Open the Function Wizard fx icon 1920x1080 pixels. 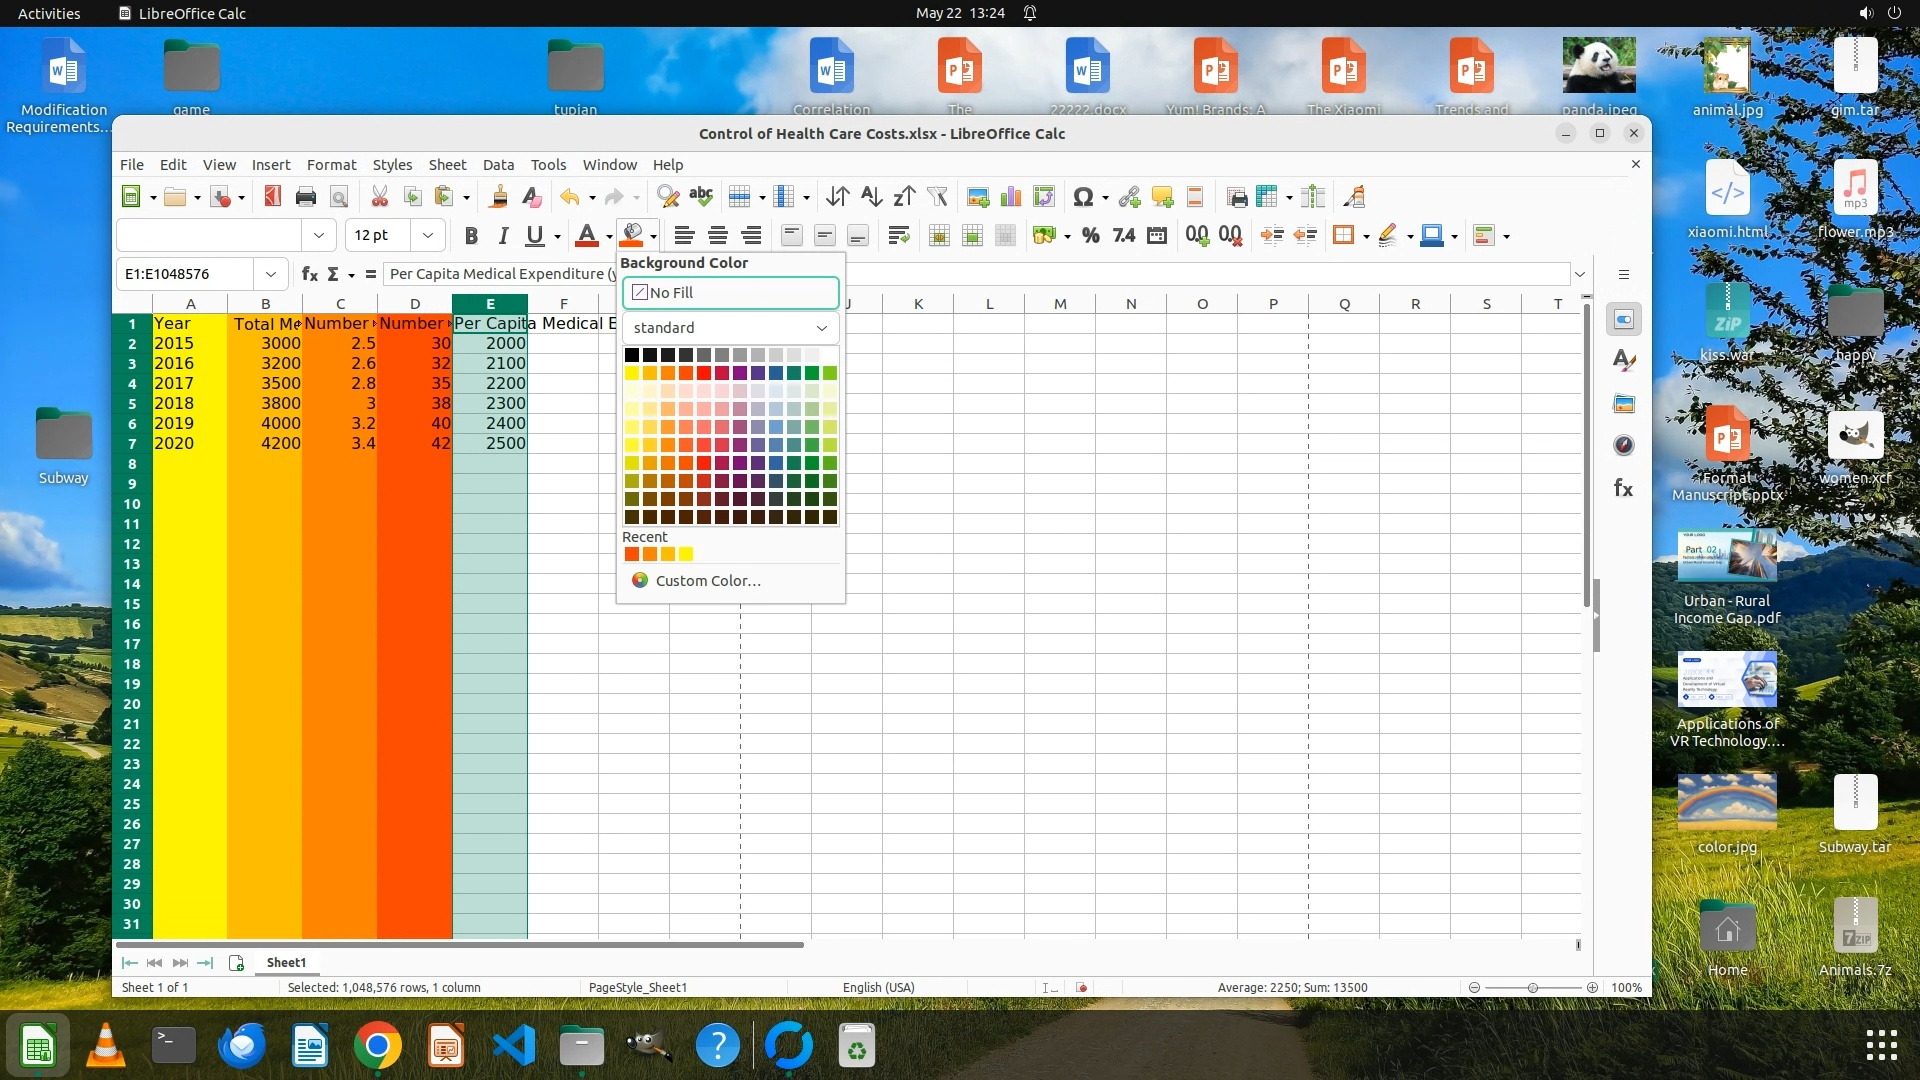coord(310,274)
